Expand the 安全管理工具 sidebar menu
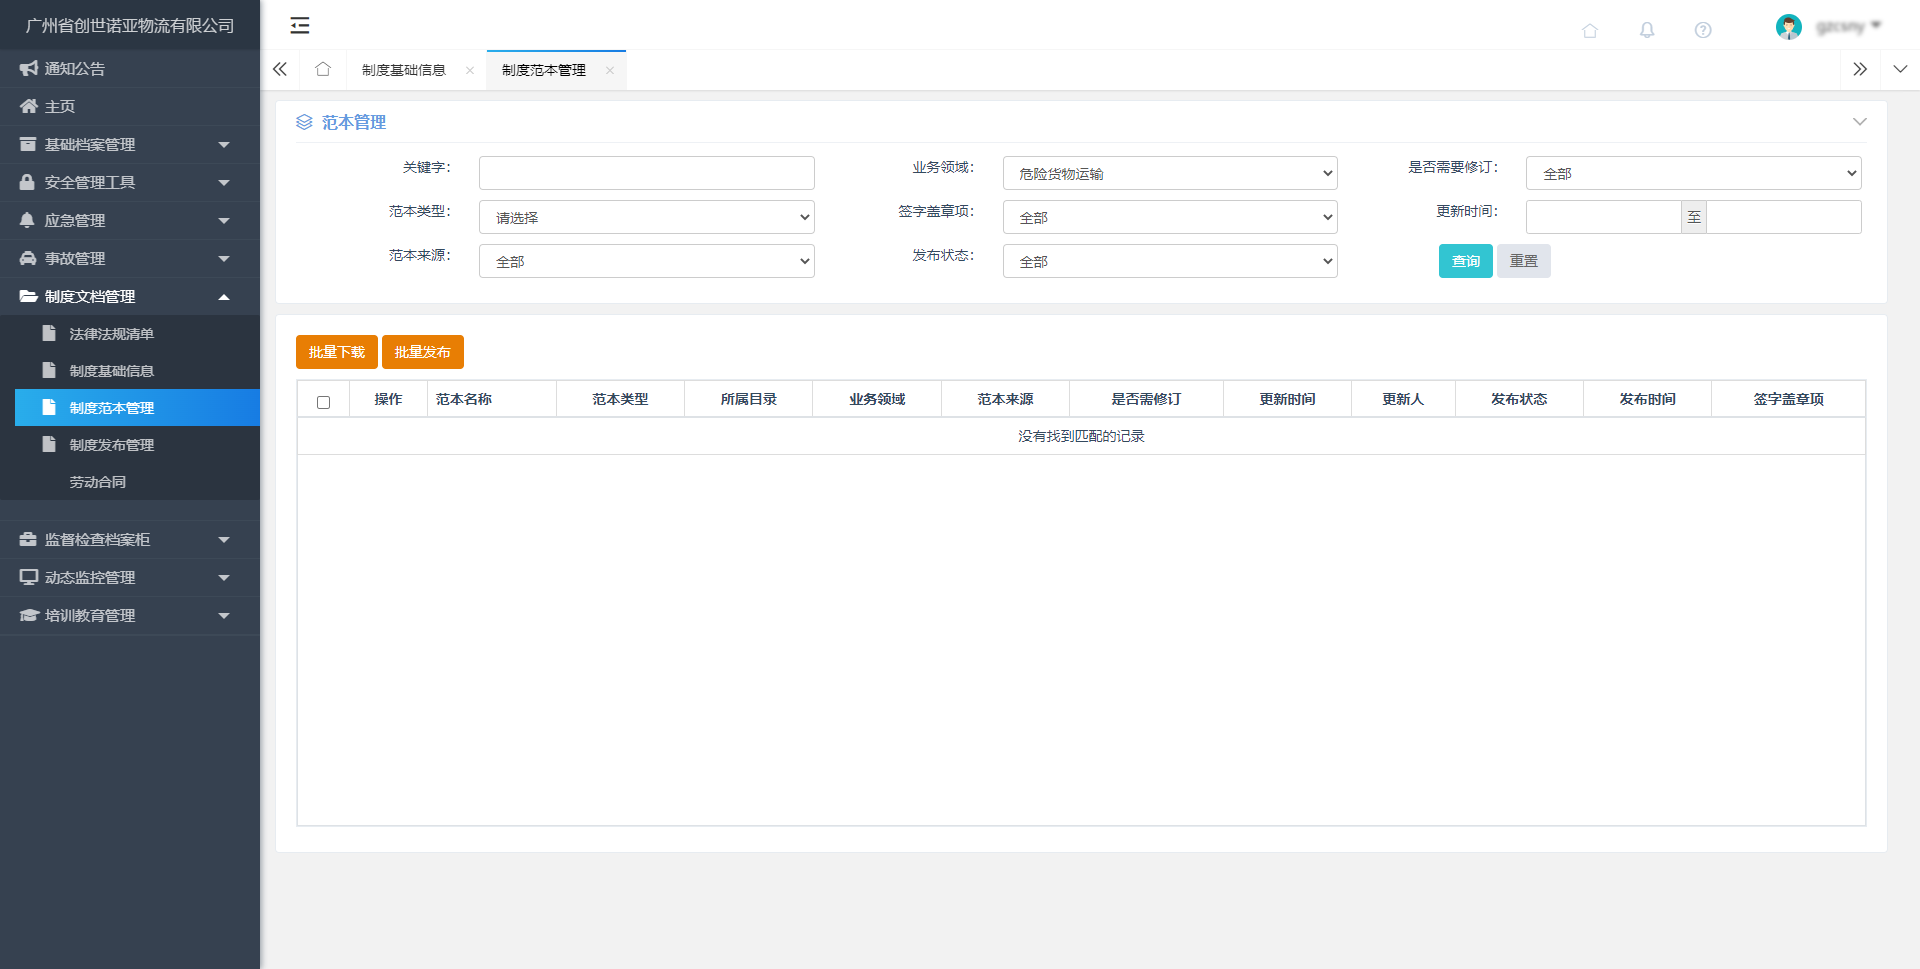The image size is (1920, 969). point(129,183)
